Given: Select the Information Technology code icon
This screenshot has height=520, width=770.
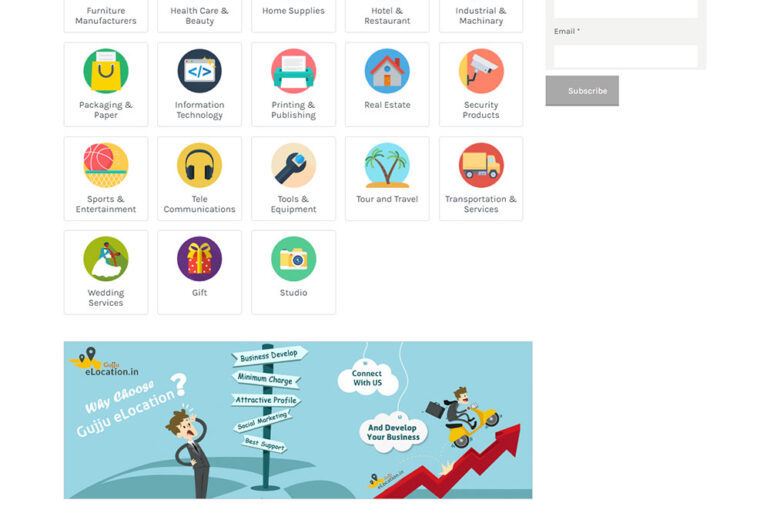Looking at the screenshot, I should [x=199, y=71].
